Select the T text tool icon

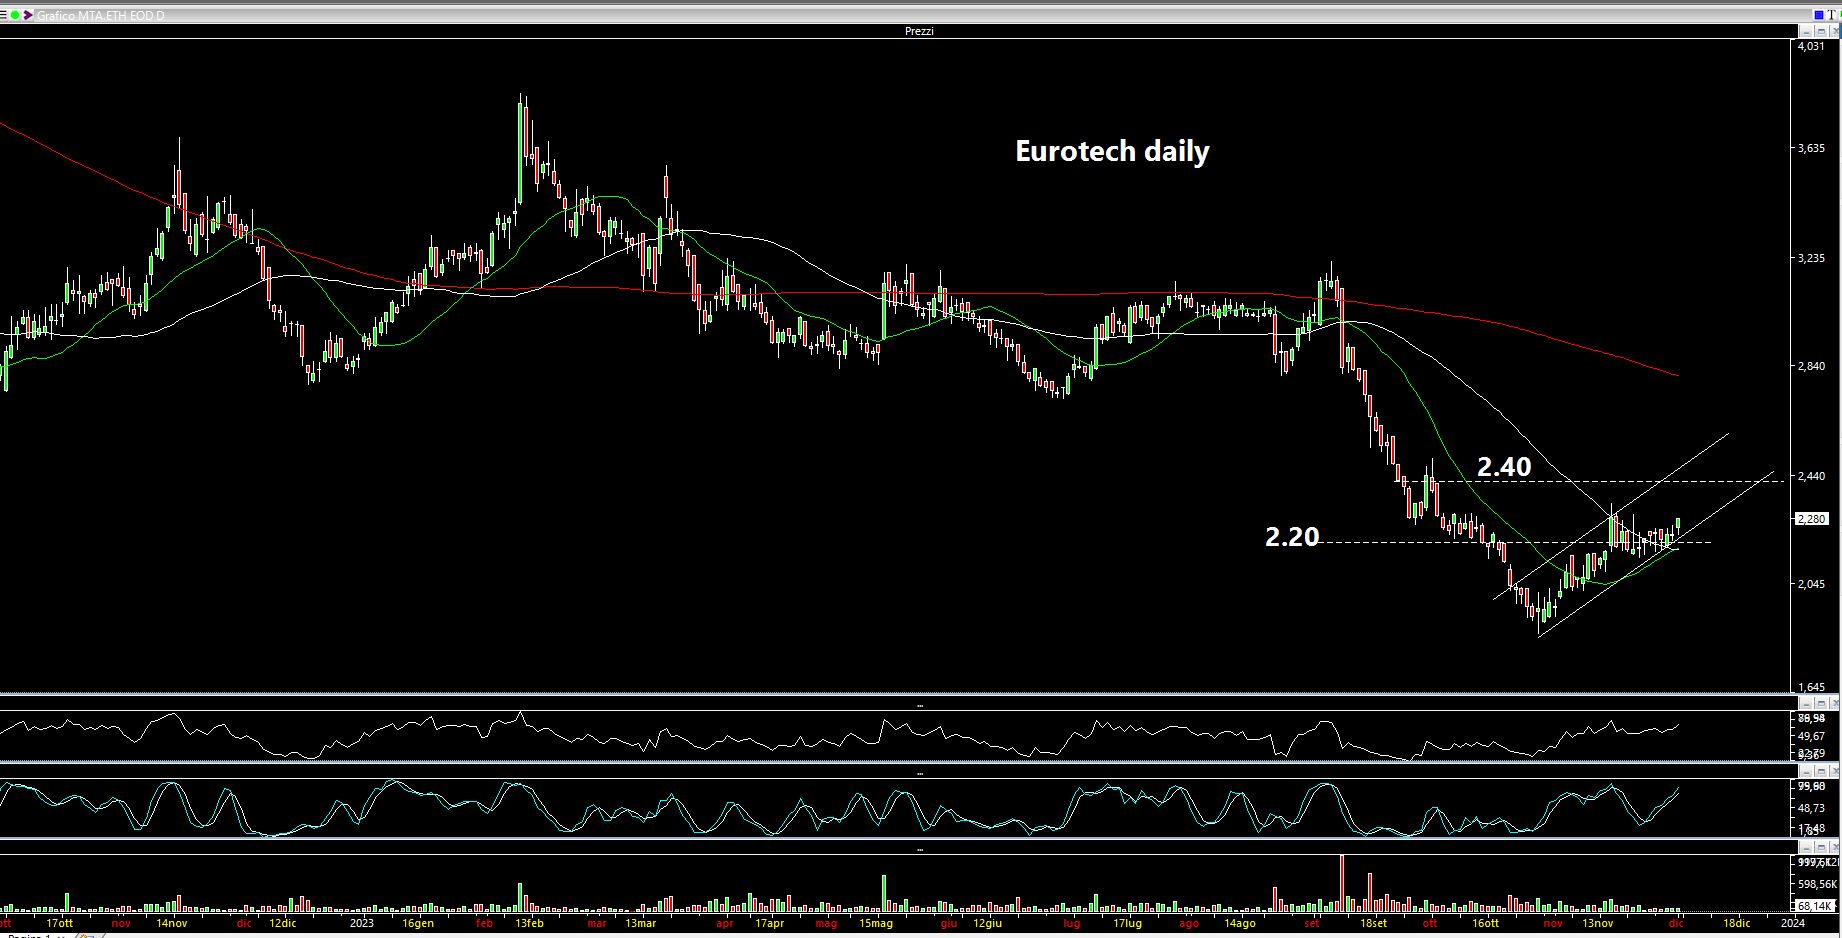click(x=1831, y=15)
